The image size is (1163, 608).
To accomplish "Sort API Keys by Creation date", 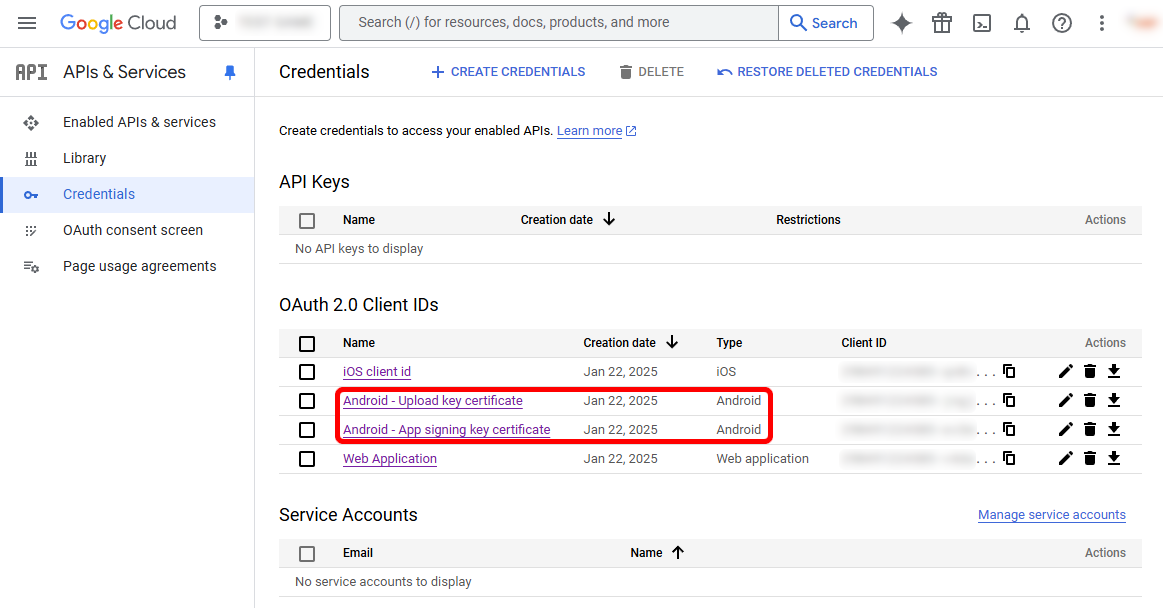I will point(567,219).
